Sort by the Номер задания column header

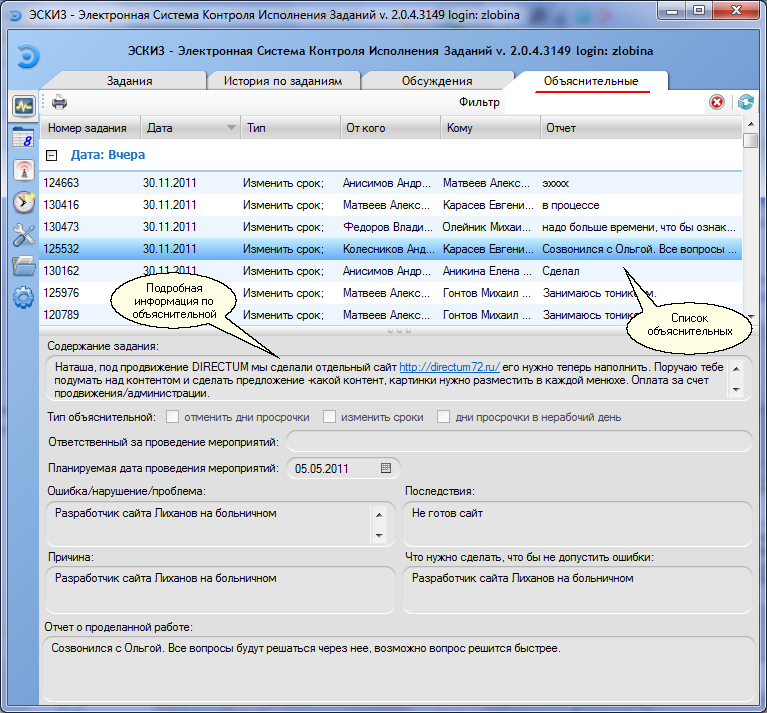coord(90,128)
